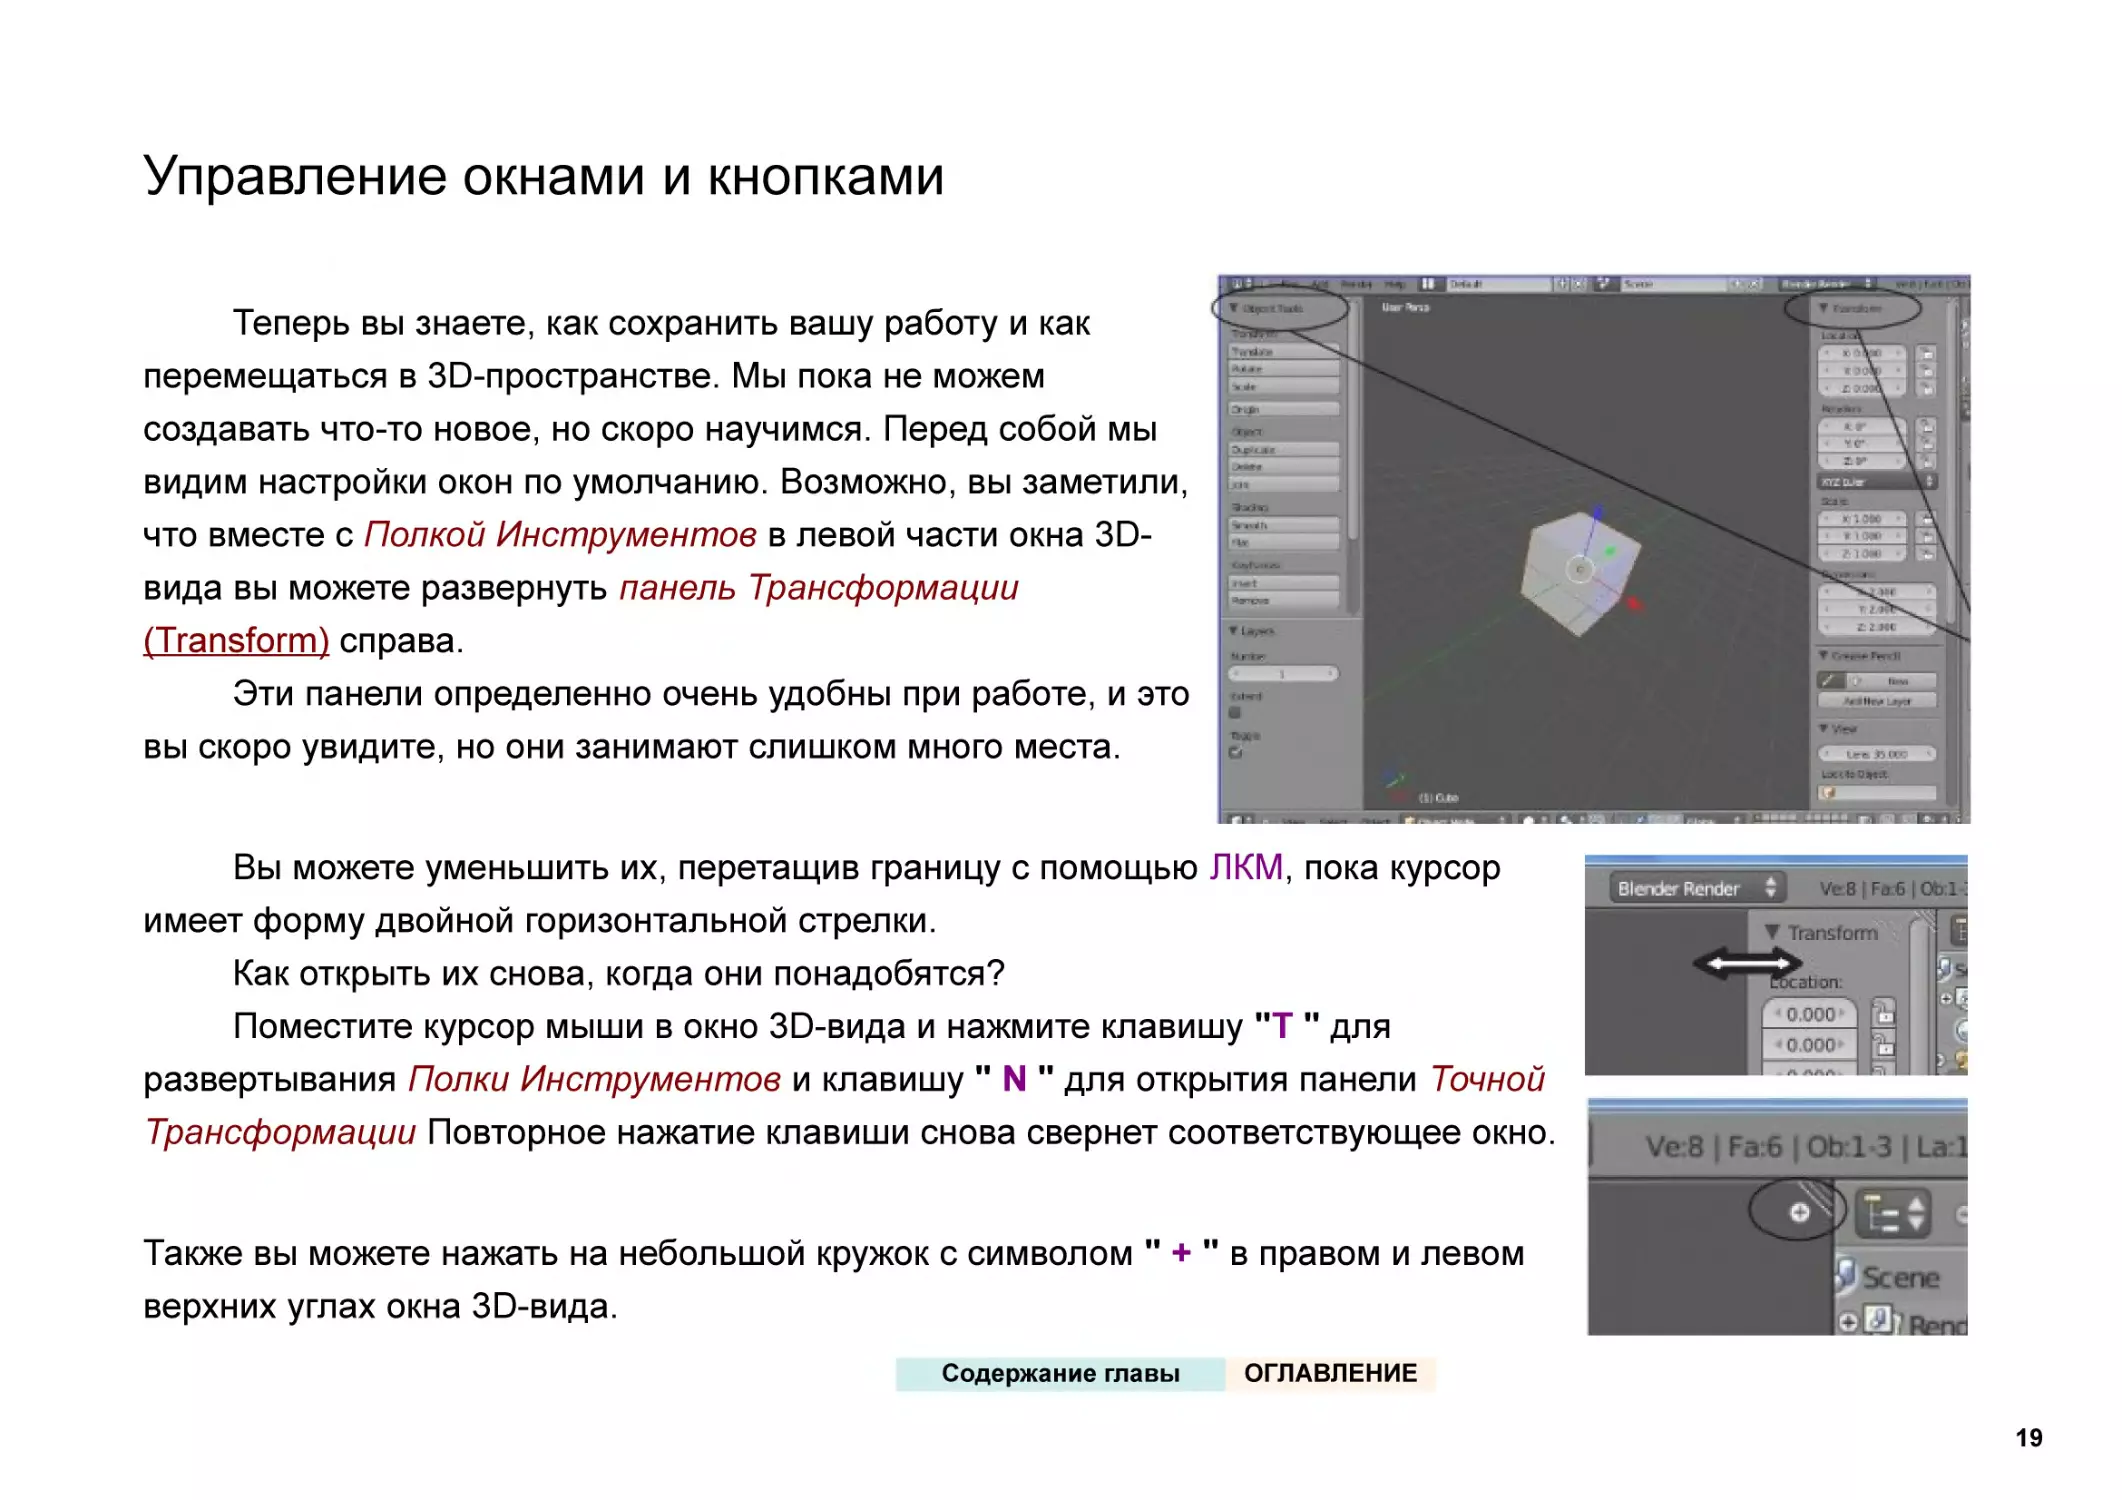Click the Rotation X 0° field
Image resolution: width=2122 pixels, height=1500 pixels.
[x=1863, y=426]
